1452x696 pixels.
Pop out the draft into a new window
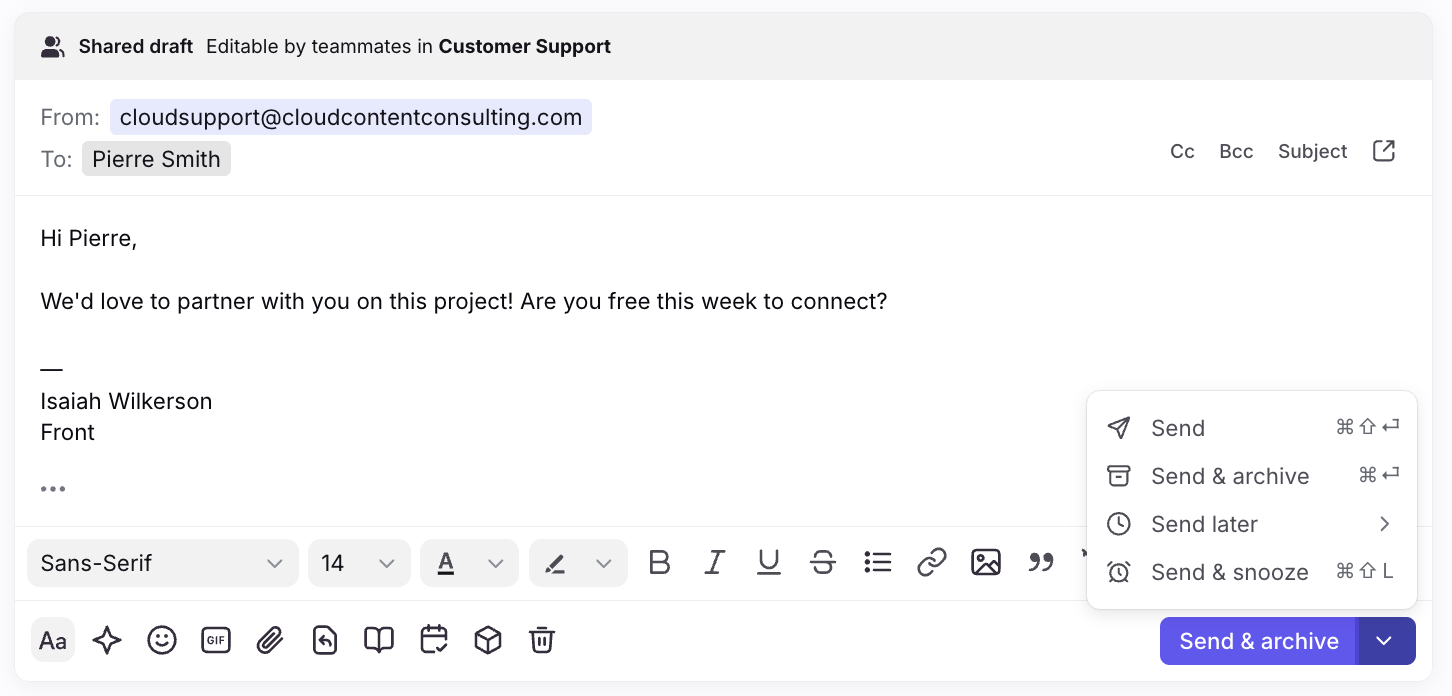click(1384, 151)
